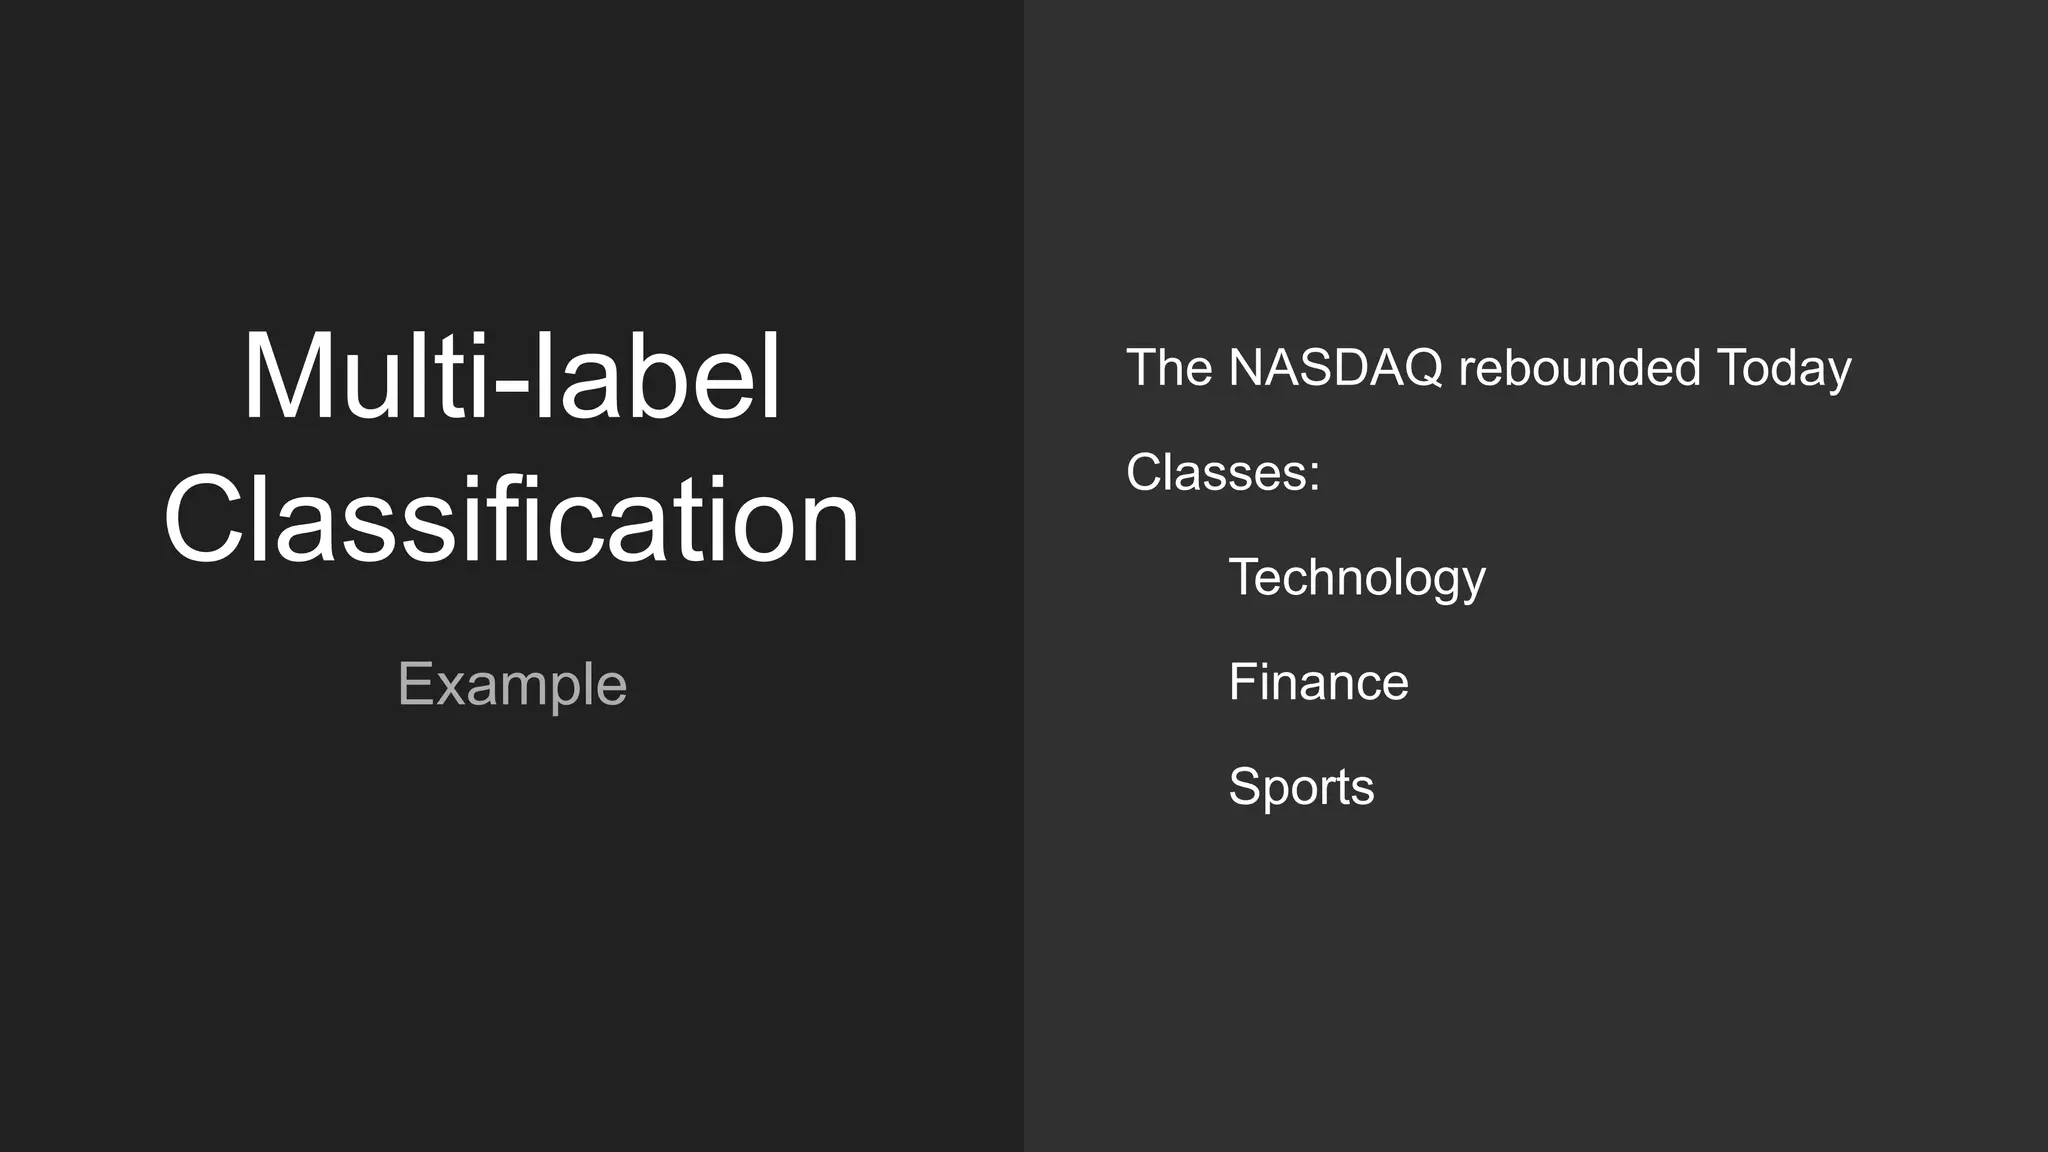The image size is (2048, 1152).
Task: Select the word "NASDAQ"
Action: pyautogui.click(x=1335, y=367)
